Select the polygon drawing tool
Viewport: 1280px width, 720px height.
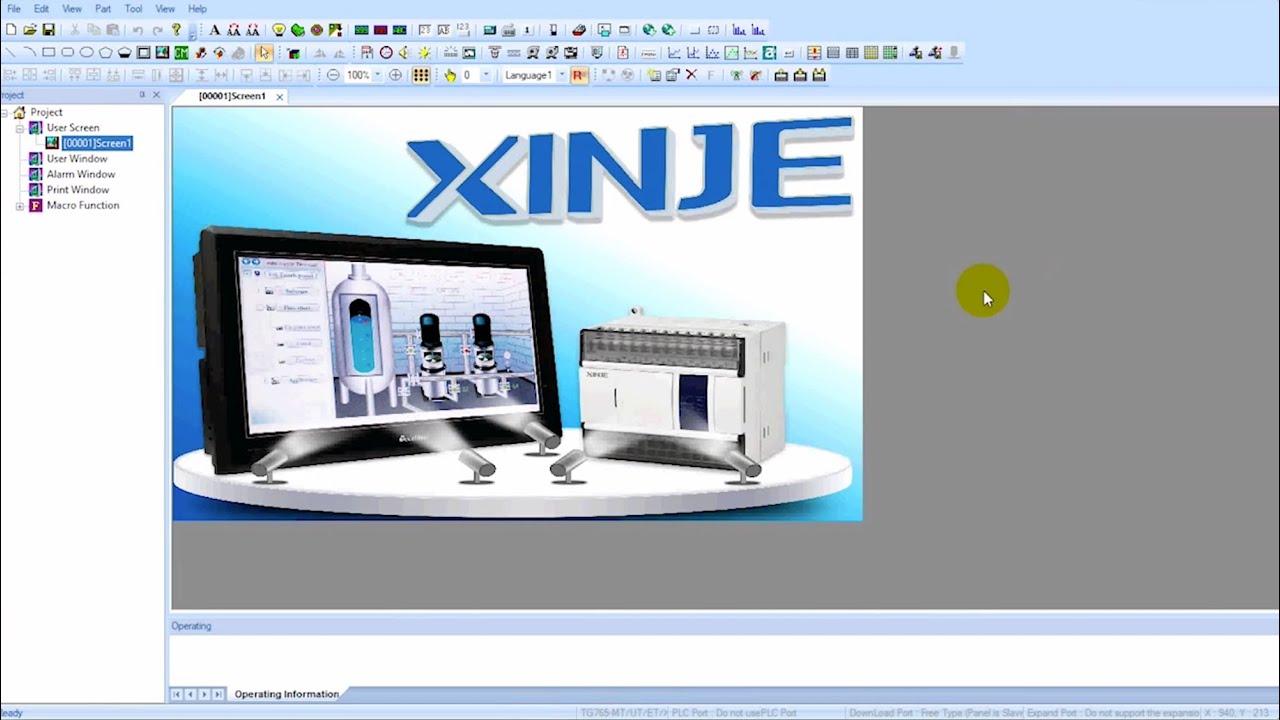(x=105, y=52)
